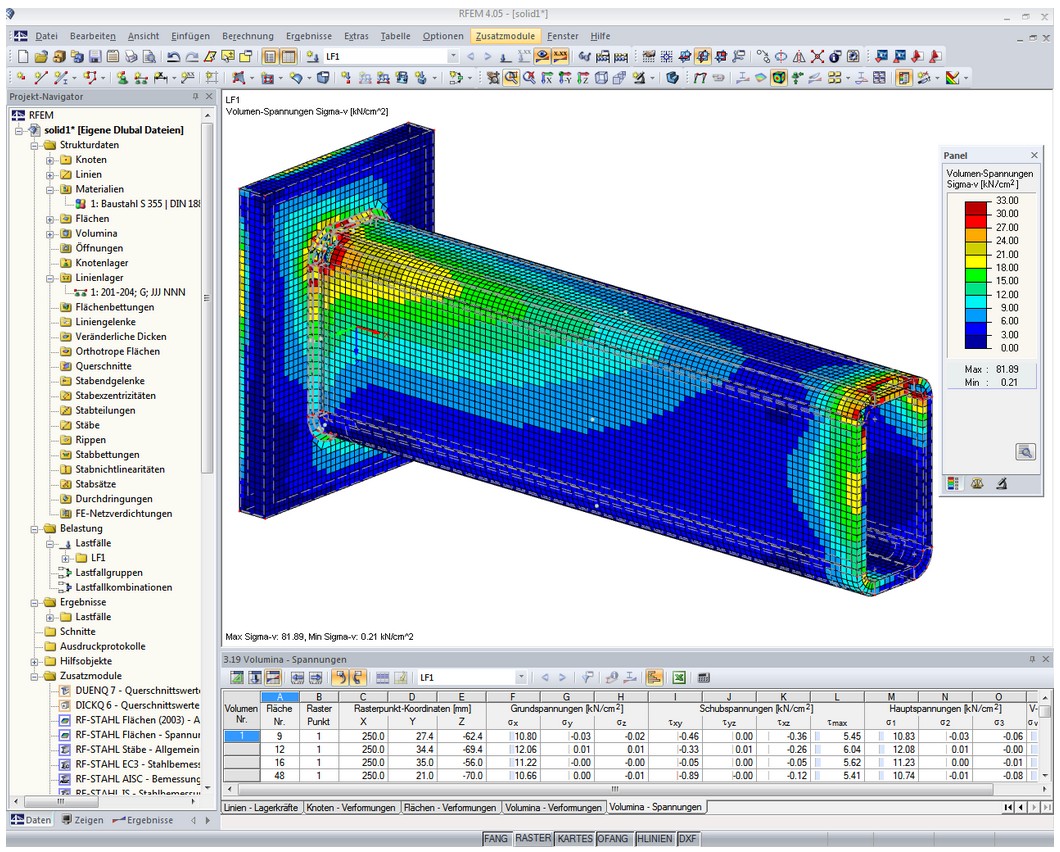The image size is (1060, 852).
Task: Toggle OFANG object snap in status bar
Action: [x=613, y=839]
